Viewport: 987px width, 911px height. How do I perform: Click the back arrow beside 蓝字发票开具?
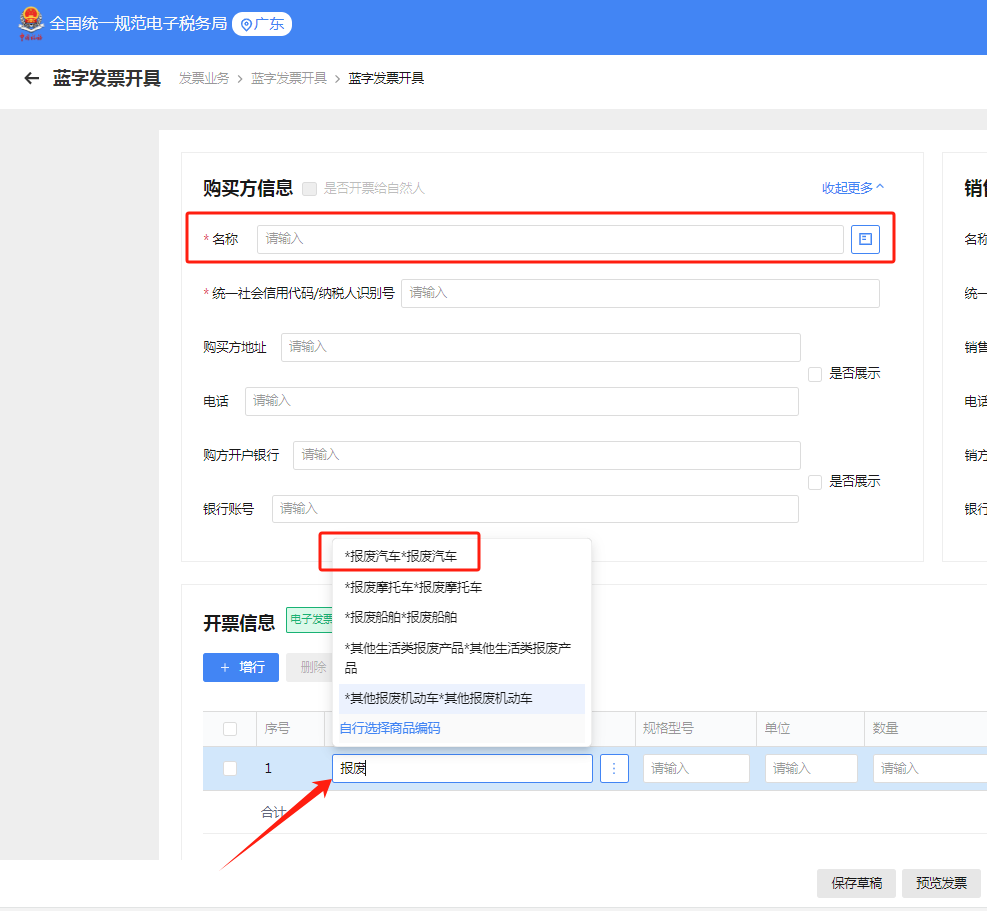(x=31, y=78)
